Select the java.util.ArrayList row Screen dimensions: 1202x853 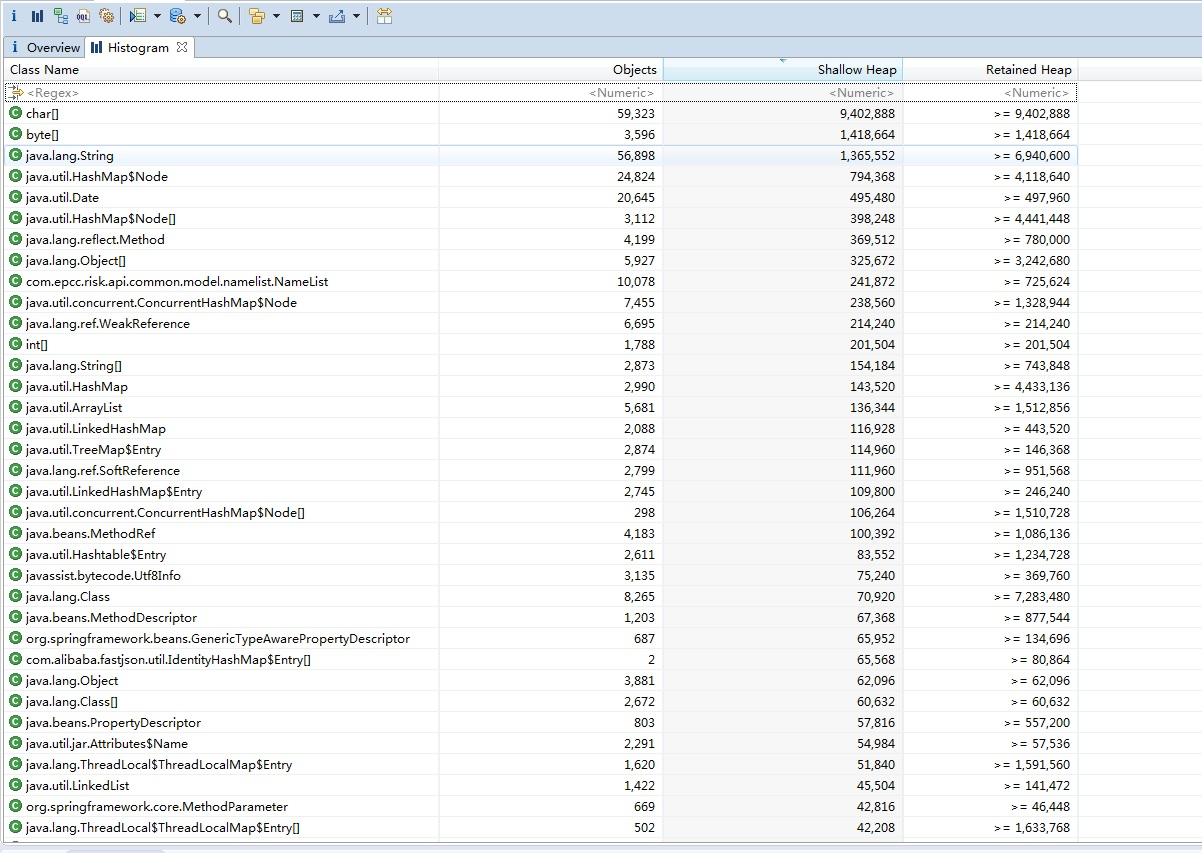click(x=540, y=407)
